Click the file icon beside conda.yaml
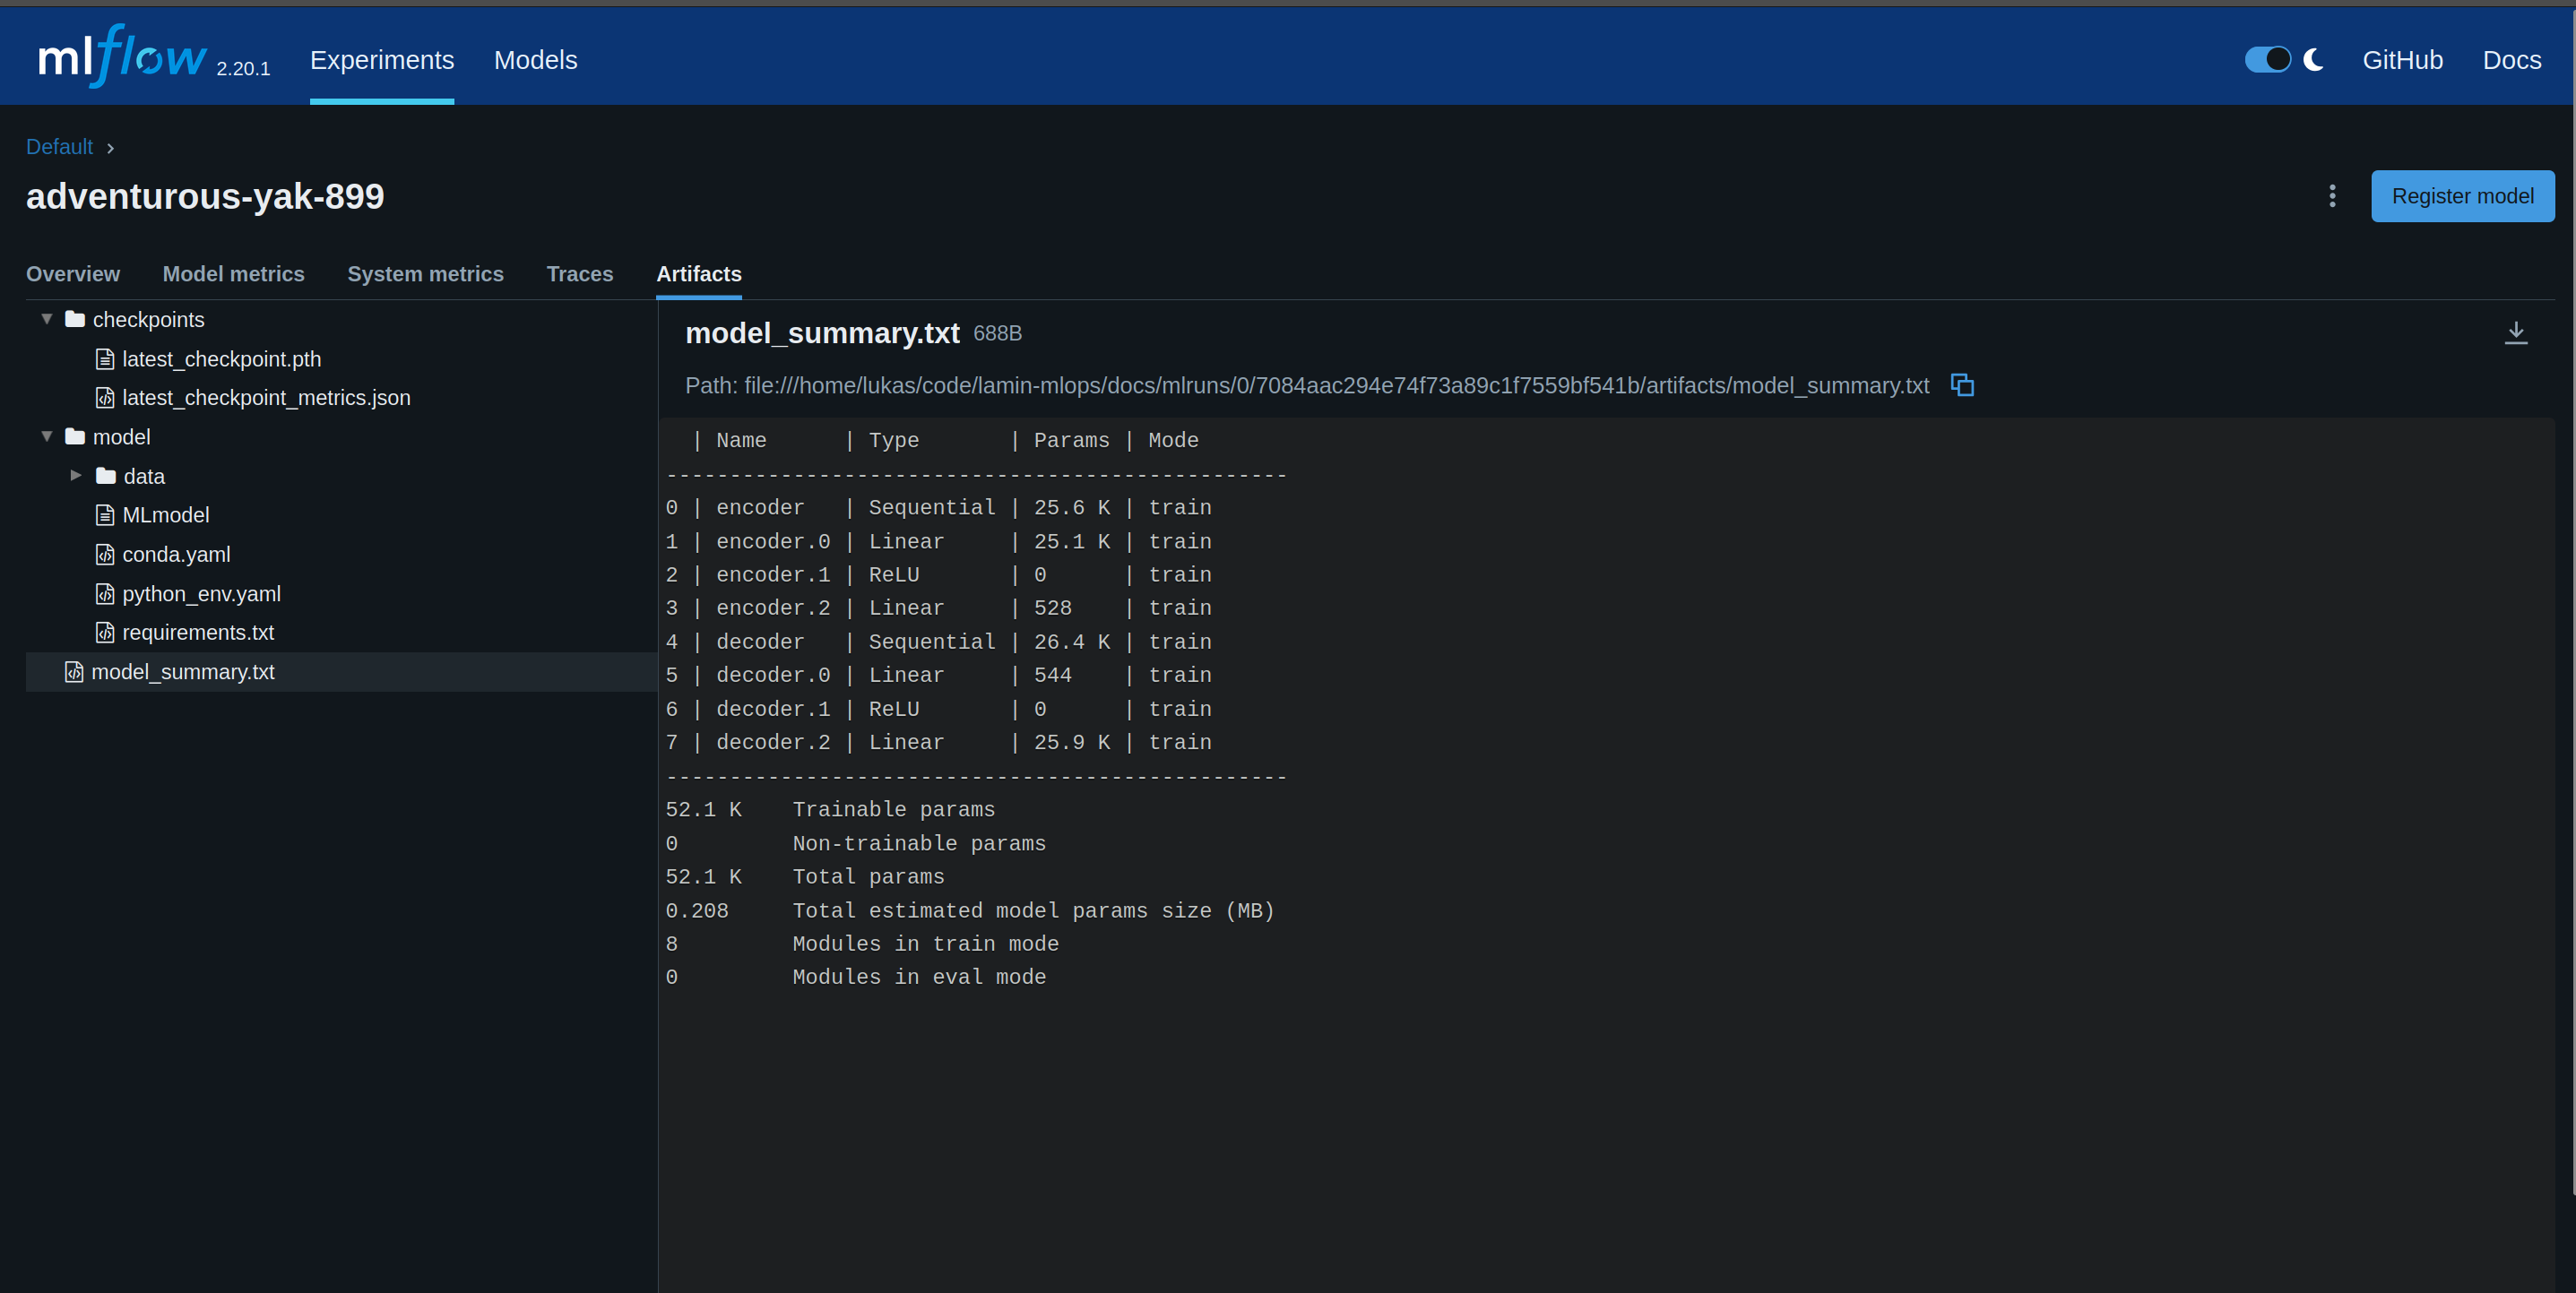Screen dimensions: 2576x1293 105,554
